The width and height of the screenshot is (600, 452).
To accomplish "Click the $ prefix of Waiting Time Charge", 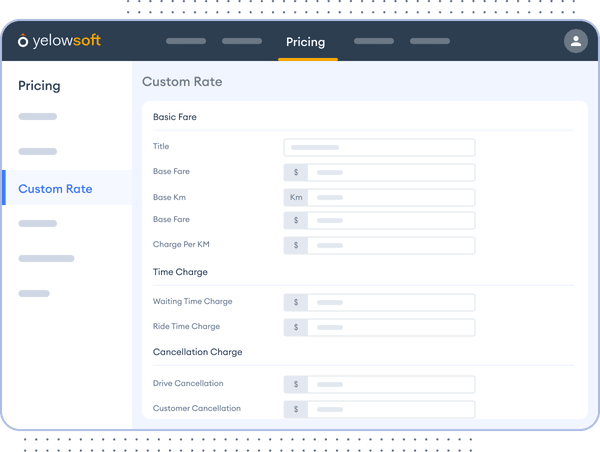I will pos(296,302).
